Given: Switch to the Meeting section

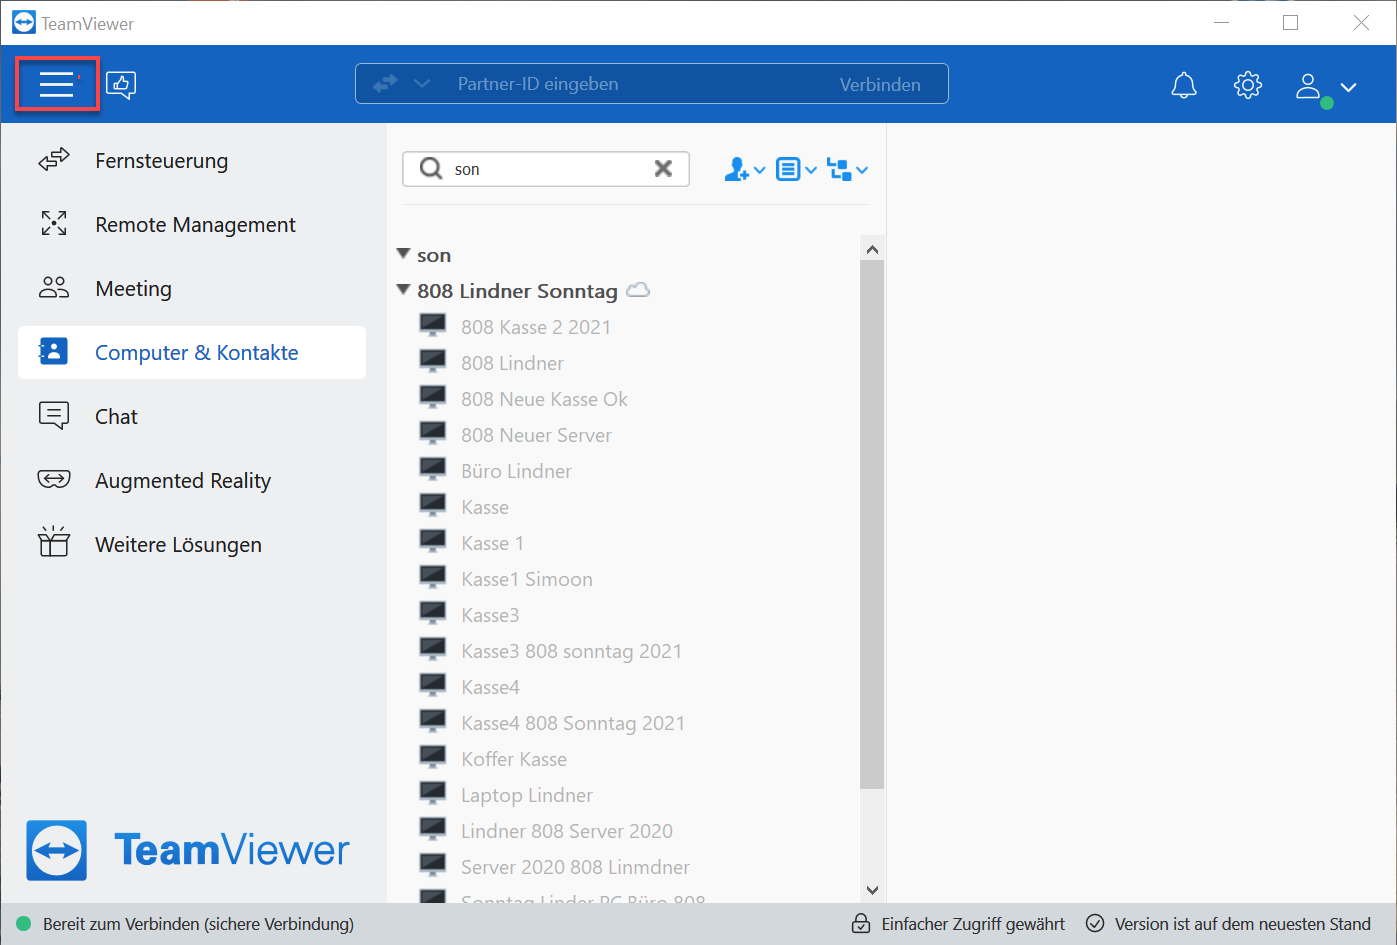Looking at the screenshot, I should coord(133,289).
